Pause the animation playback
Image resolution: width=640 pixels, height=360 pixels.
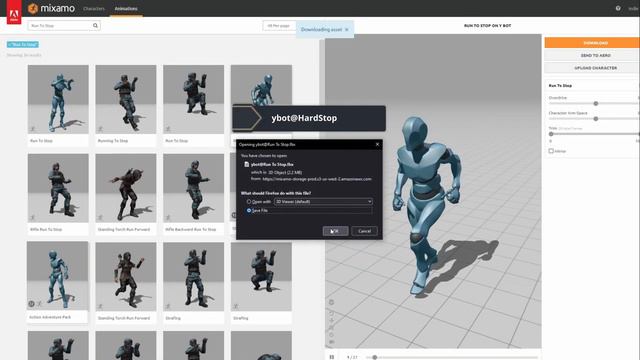[x=332, y=357]
